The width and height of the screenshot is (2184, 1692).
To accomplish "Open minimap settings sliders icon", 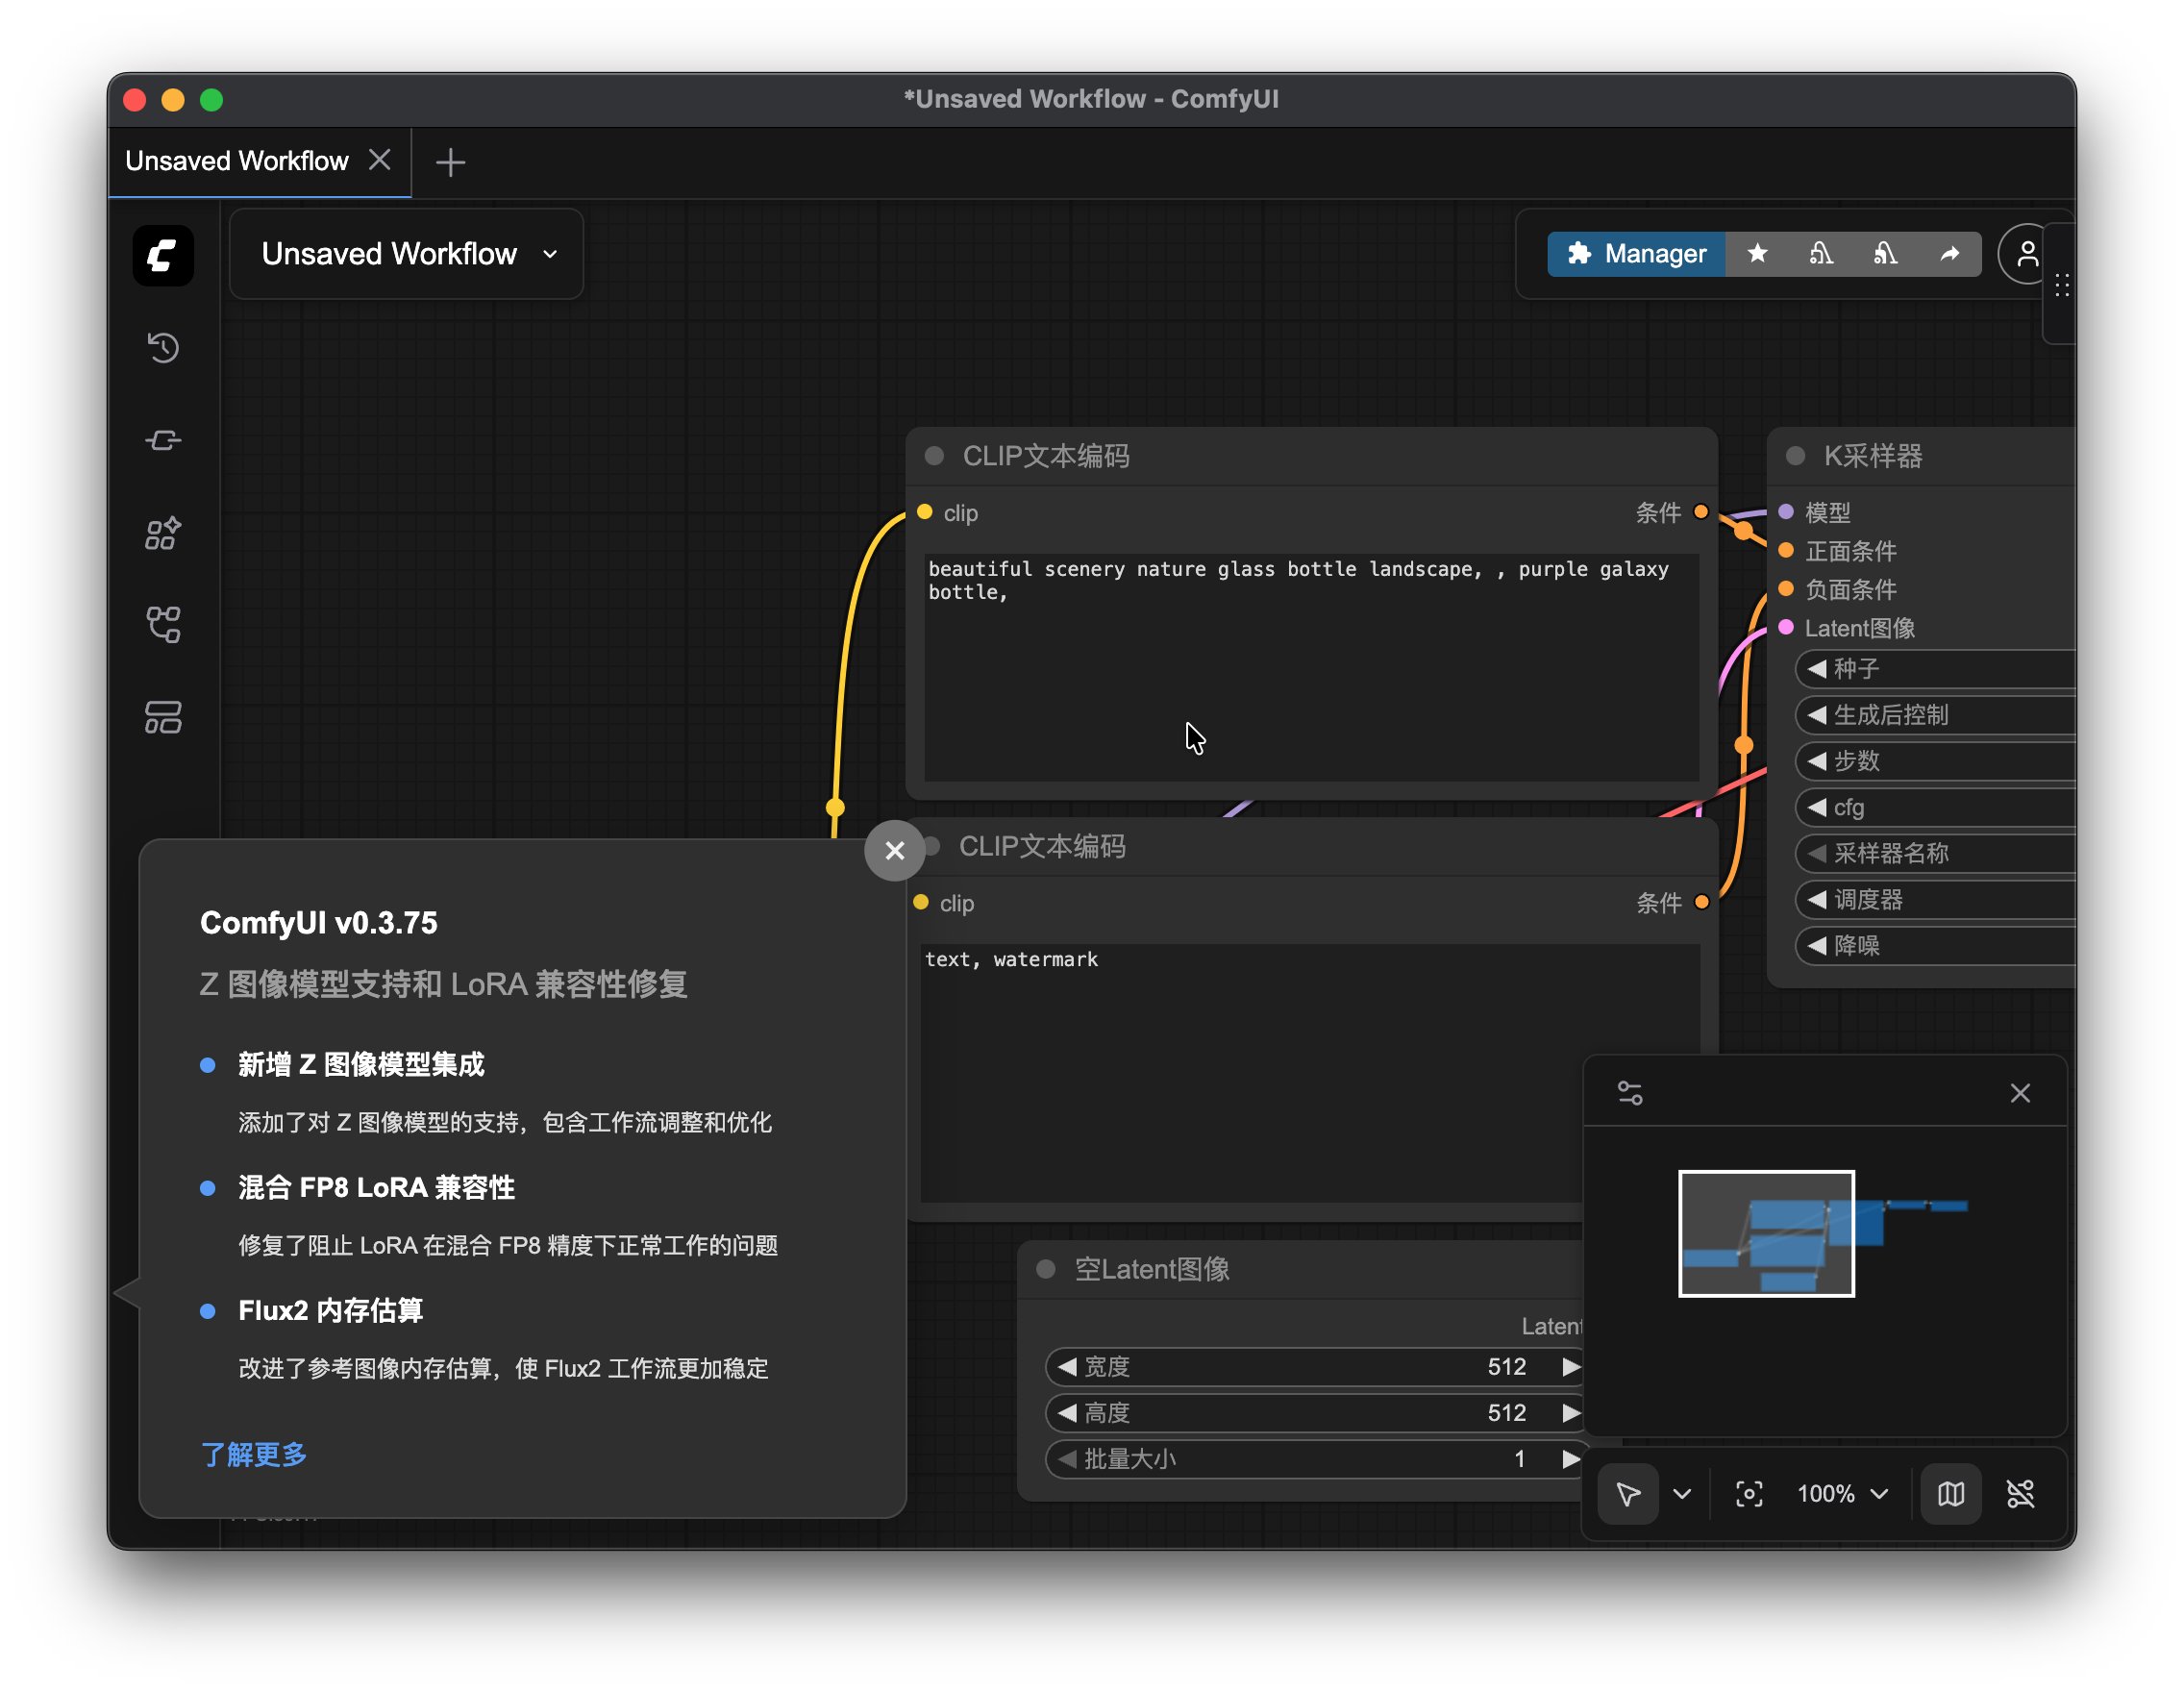I will point(1630,1093).
